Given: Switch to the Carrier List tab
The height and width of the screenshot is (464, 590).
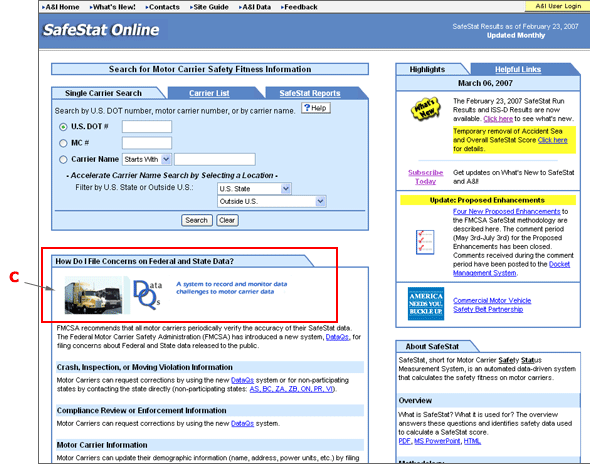Looking at the screenshot, I should coord(209,93).
